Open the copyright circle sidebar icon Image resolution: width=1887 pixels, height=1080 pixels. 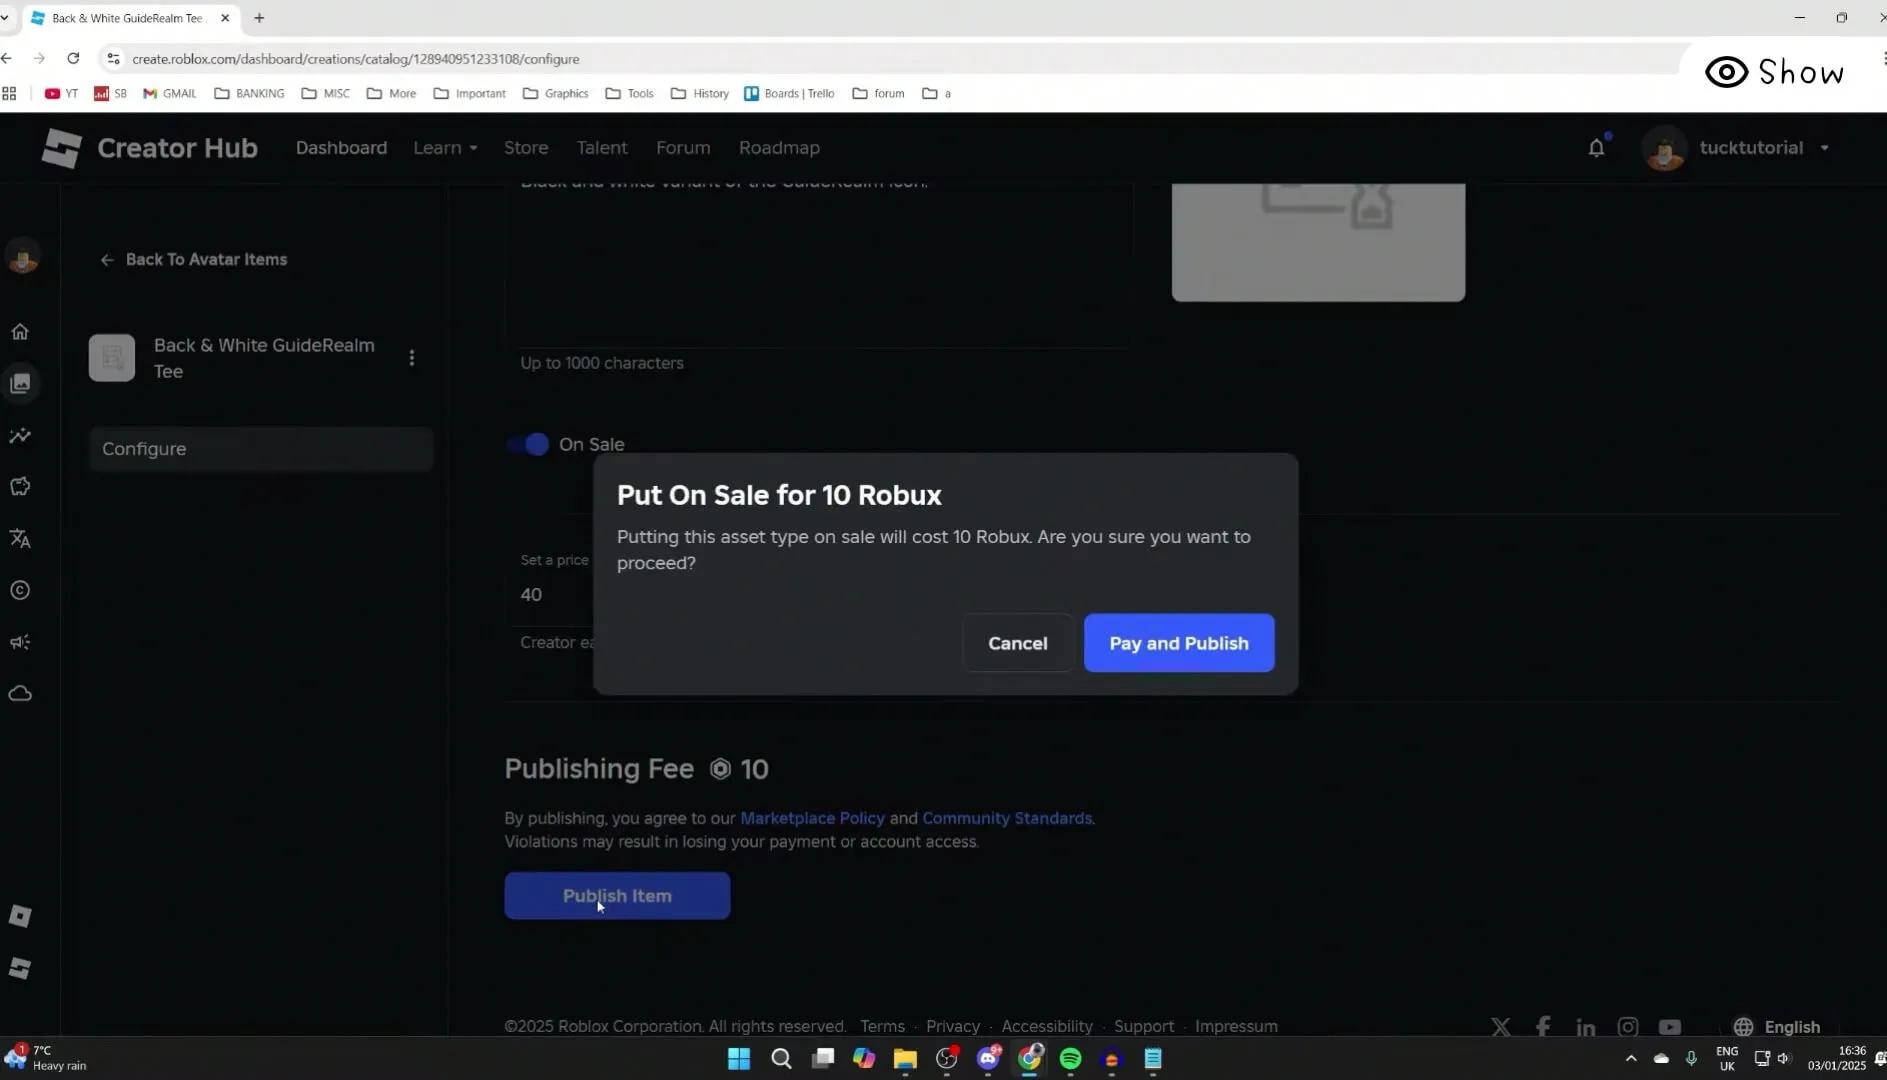click(x=20, y=590)
